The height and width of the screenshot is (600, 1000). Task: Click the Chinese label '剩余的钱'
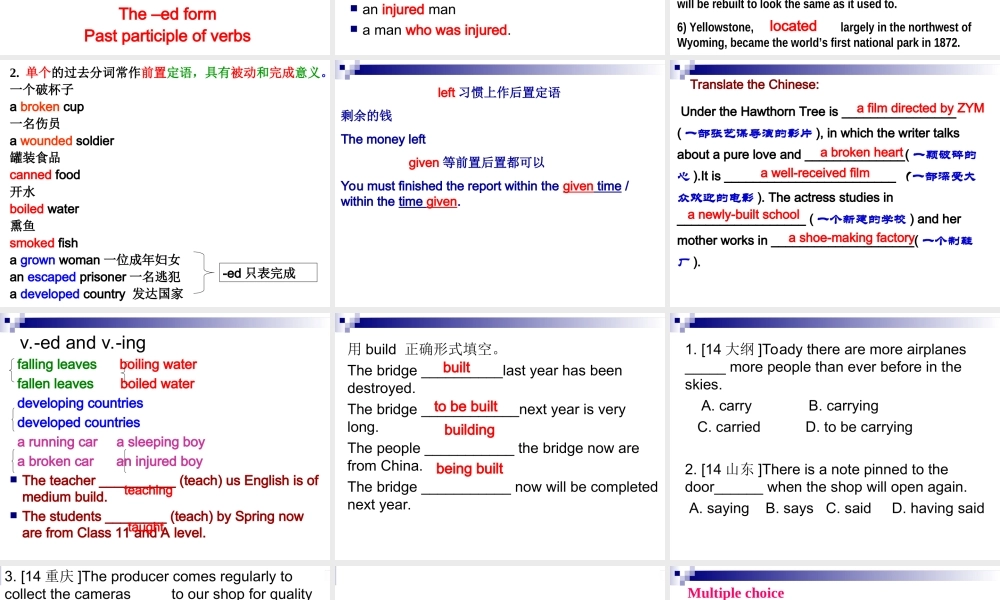click(x=366, y=116)
